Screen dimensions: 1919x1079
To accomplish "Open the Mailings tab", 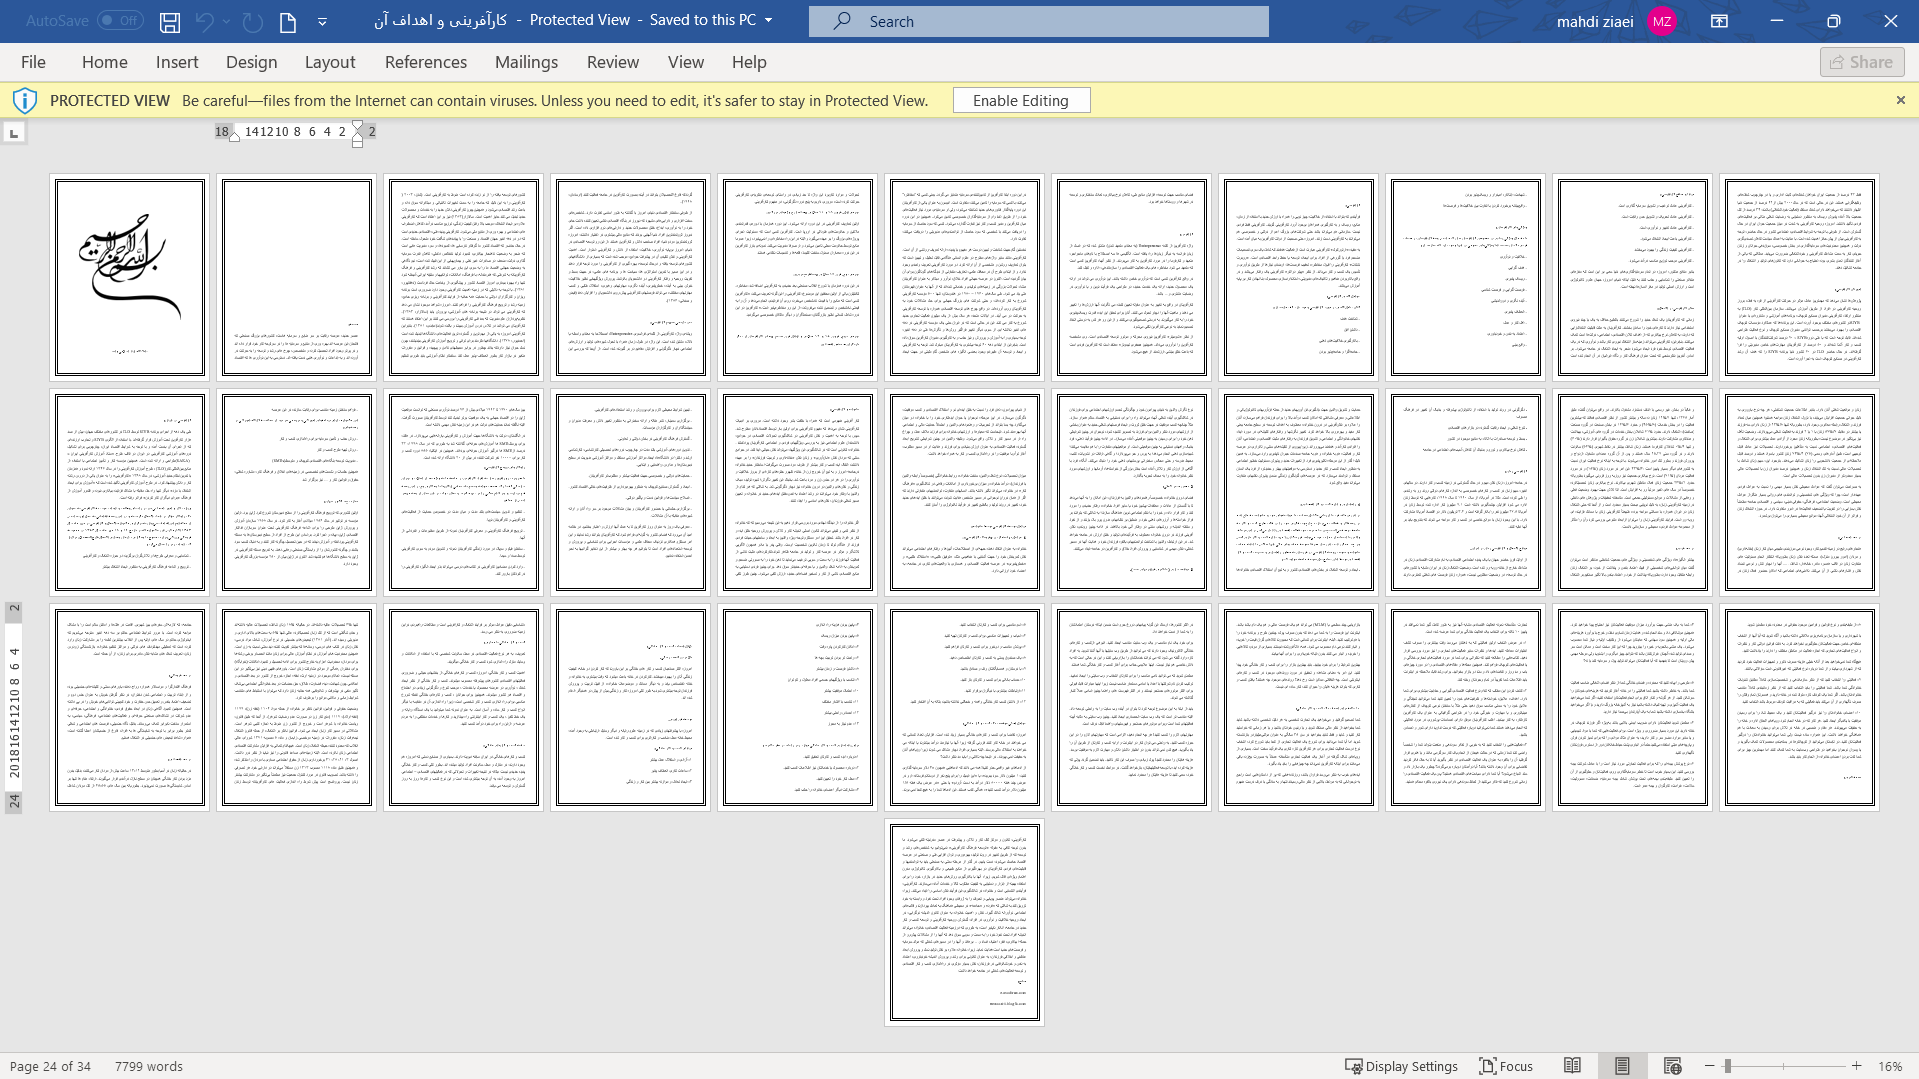I will click(527, 62).
